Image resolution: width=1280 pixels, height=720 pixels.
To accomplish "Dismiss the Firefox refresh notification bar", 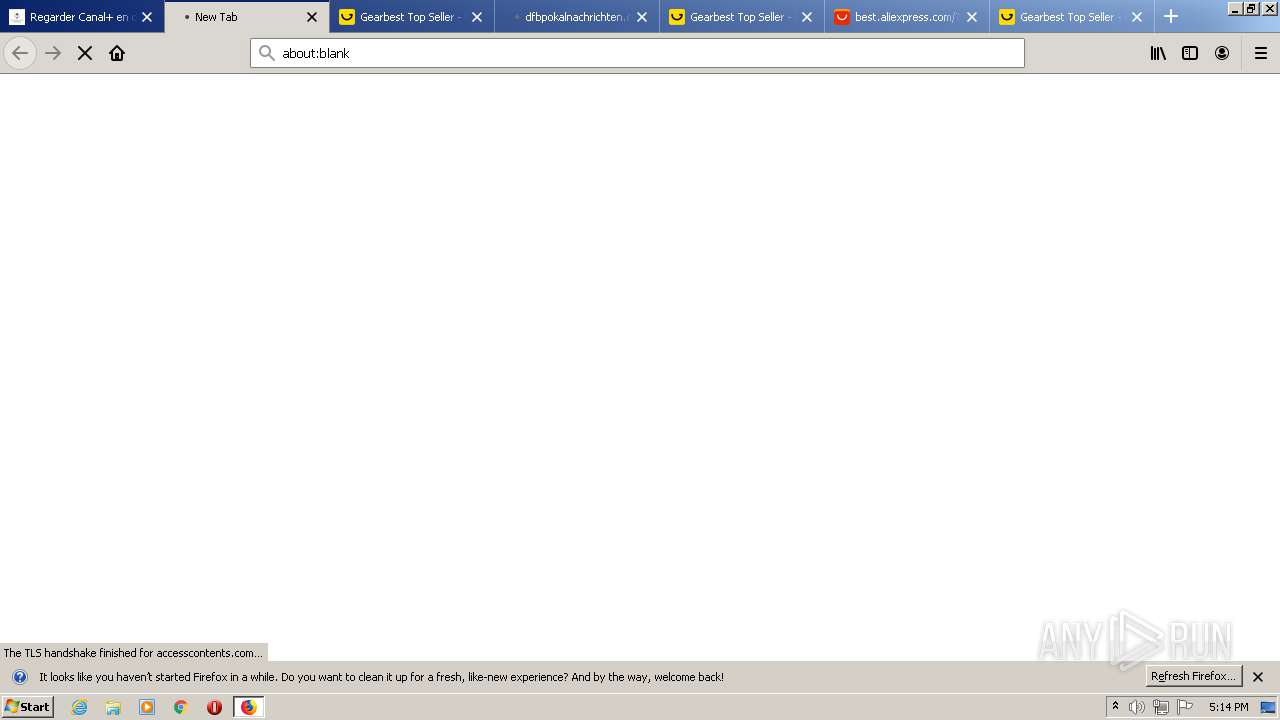I will pos(1258,677).
